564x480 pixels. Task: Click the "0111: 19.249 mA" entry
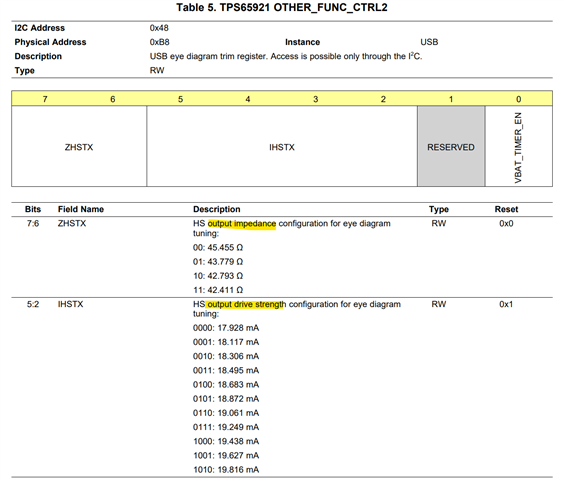(x=226, y=427)
